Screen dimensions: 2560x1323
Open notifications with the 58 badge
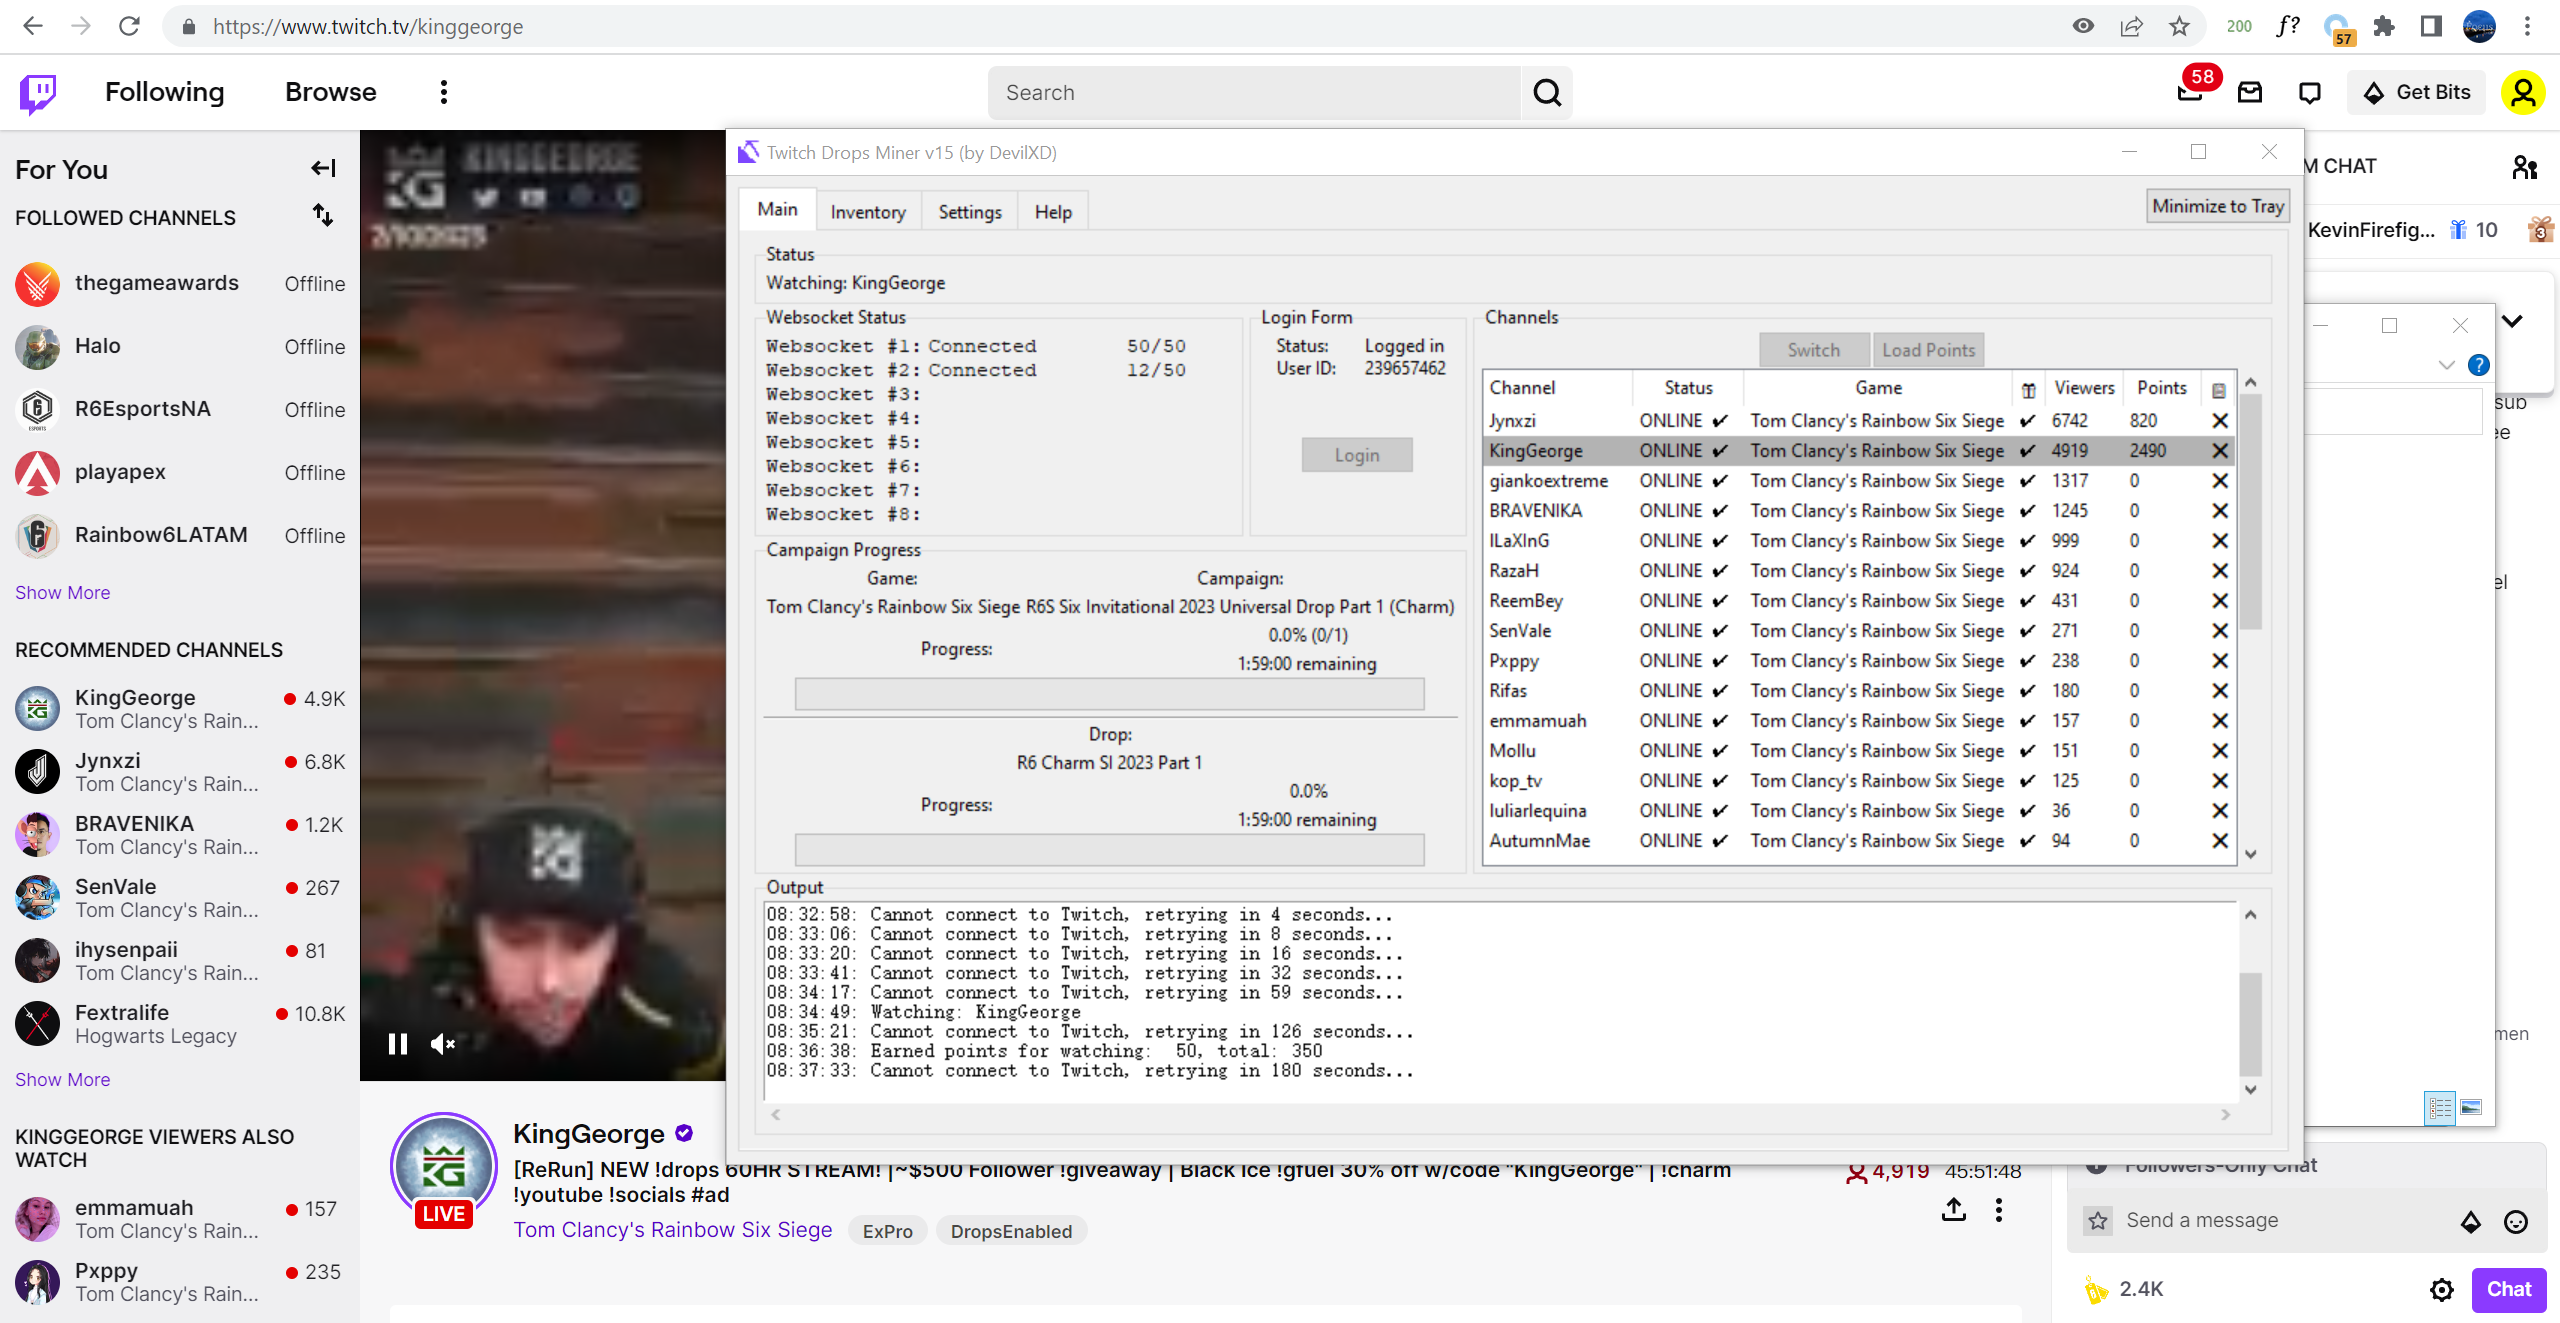click(2190, 91)
